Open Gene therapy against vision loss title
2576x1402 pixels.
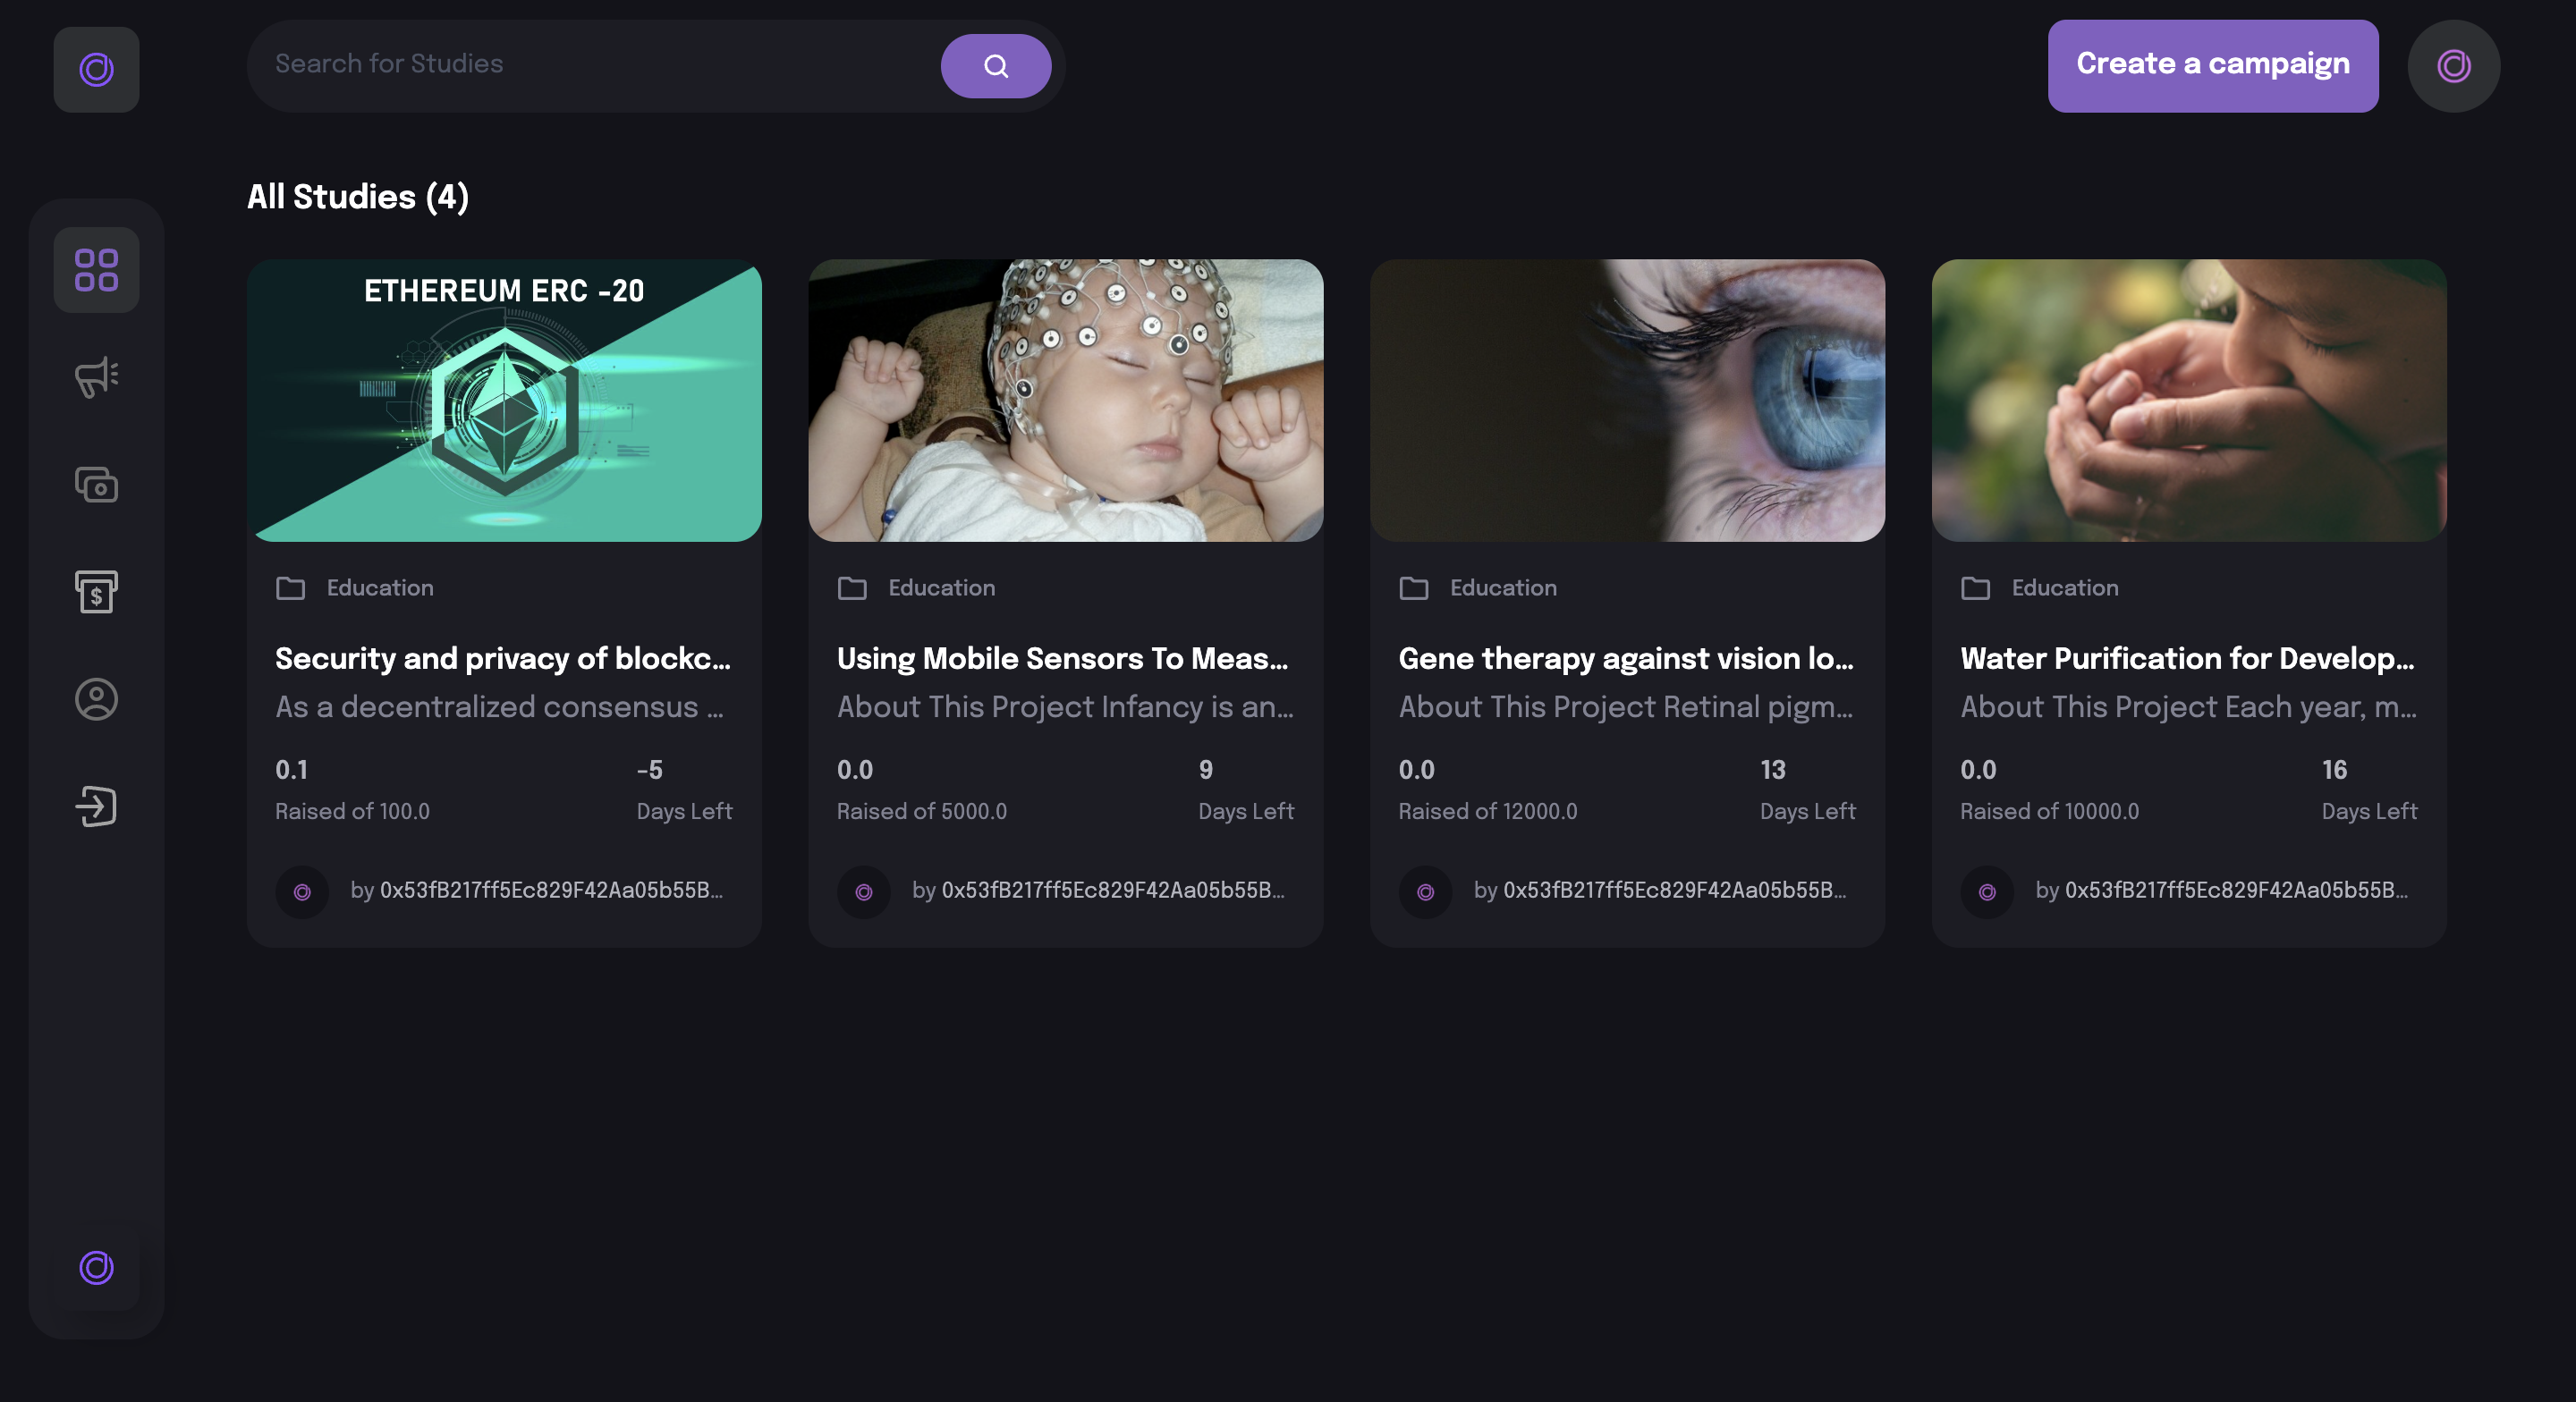[x=1625, y=658]
